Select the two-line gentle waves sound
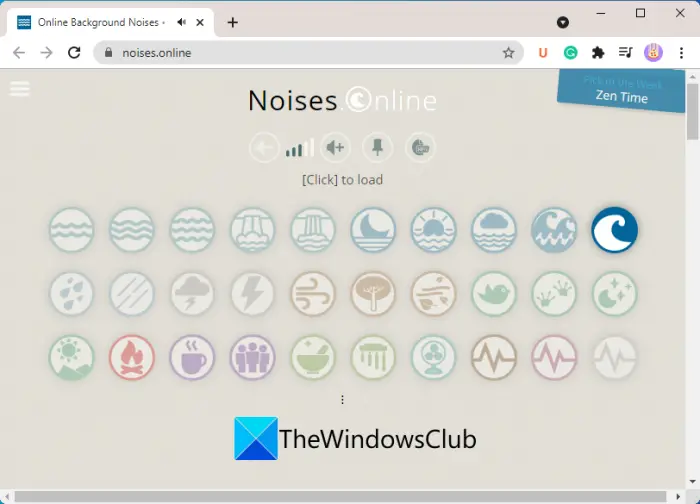700x504 pixels. (x=71, y=230)
